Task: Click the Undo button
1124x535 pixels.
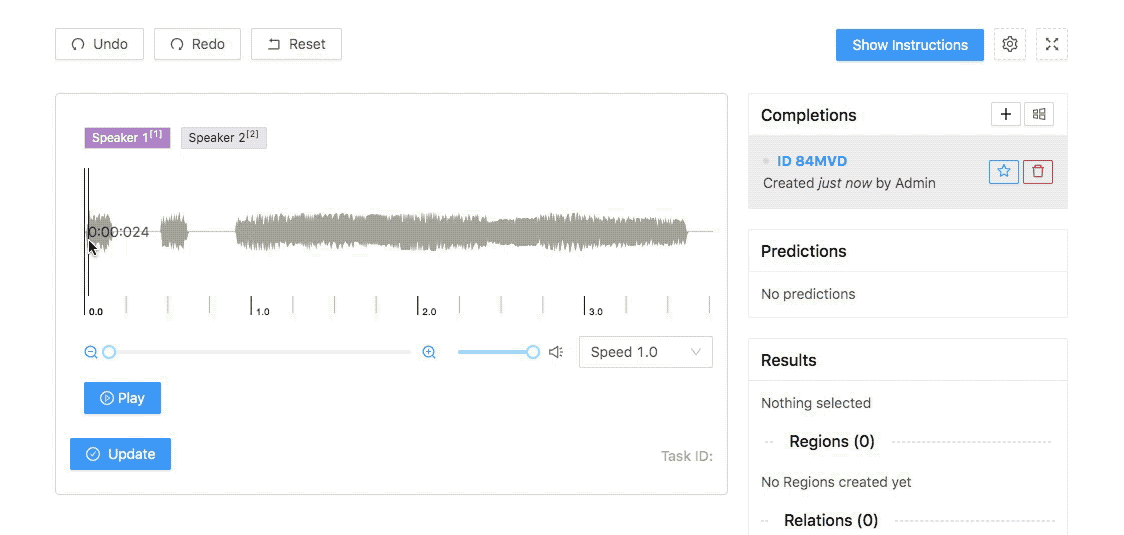Action: tap(99, 44)
